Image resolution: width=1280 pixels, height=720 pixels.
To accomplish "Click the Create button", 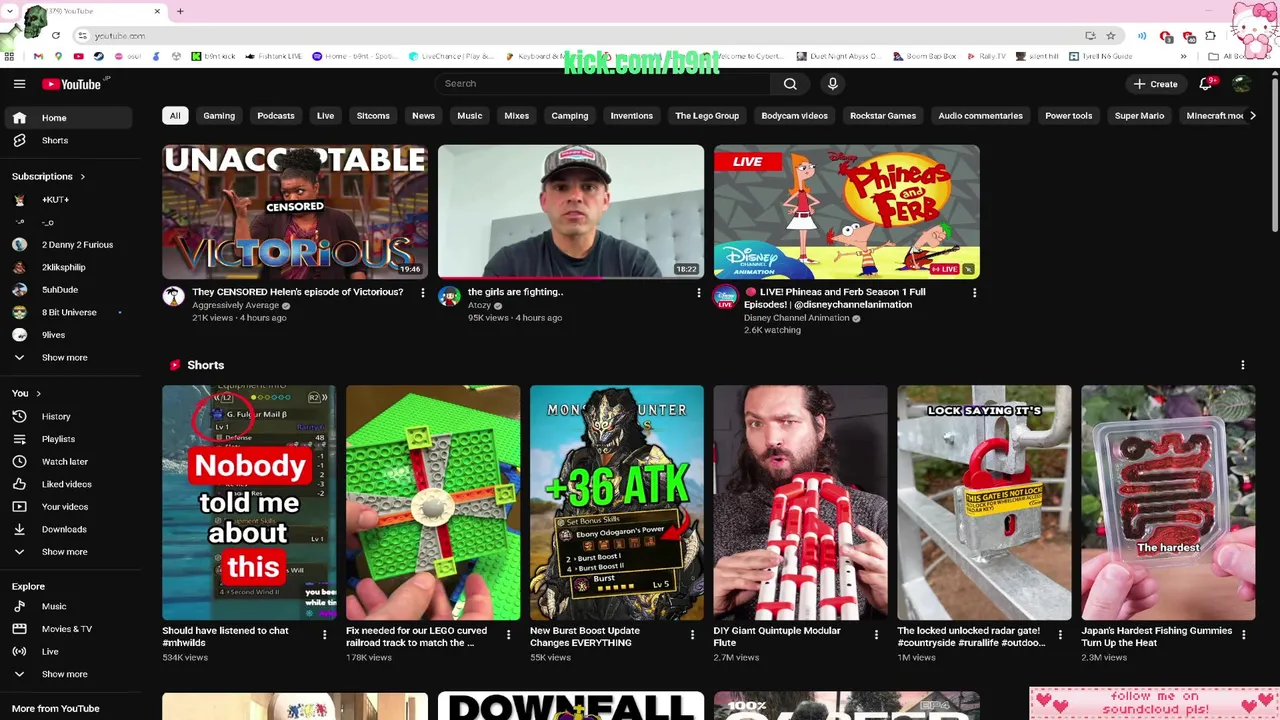I will (1155, 84).
